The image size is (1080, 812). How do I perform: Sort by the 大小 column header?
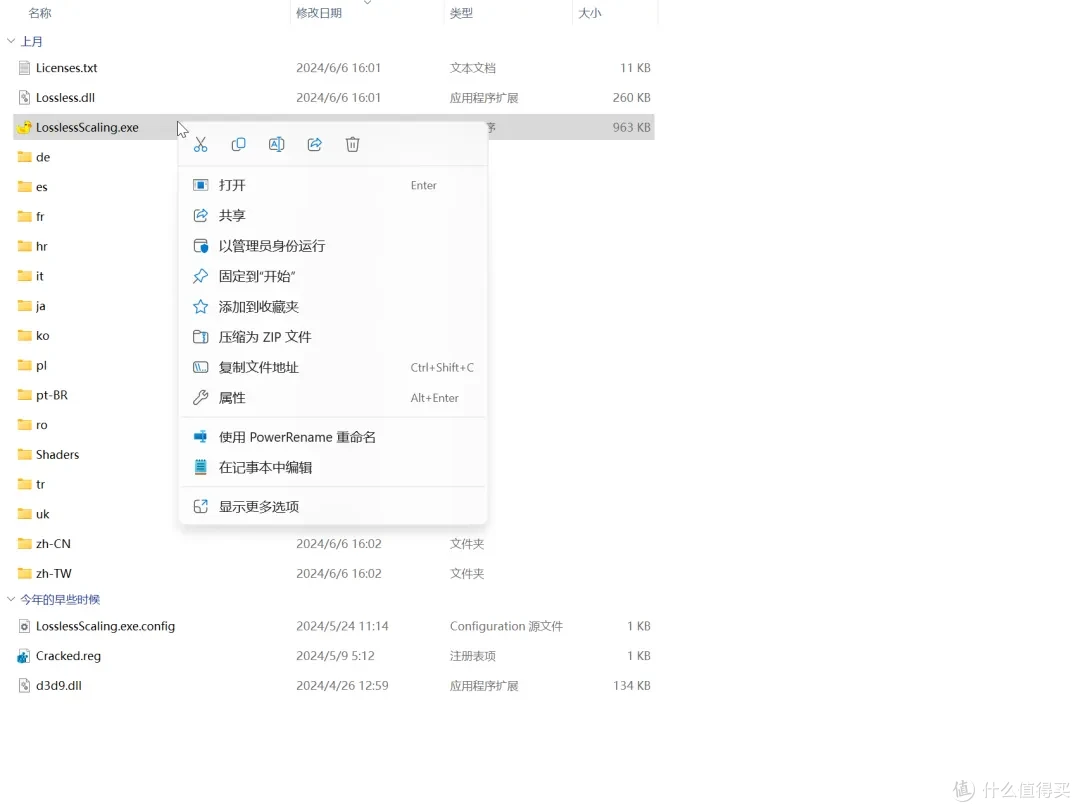coord(590,13)
